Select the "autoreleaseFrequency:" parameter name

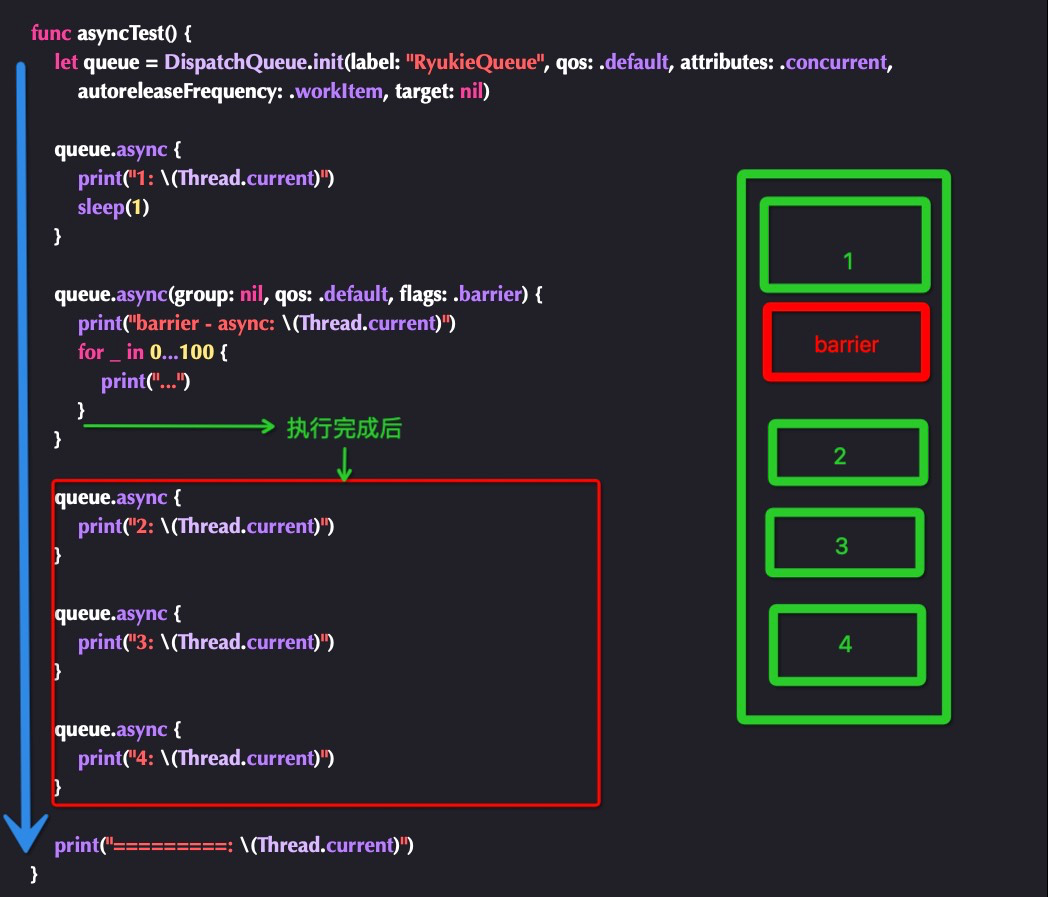[180, 91]
